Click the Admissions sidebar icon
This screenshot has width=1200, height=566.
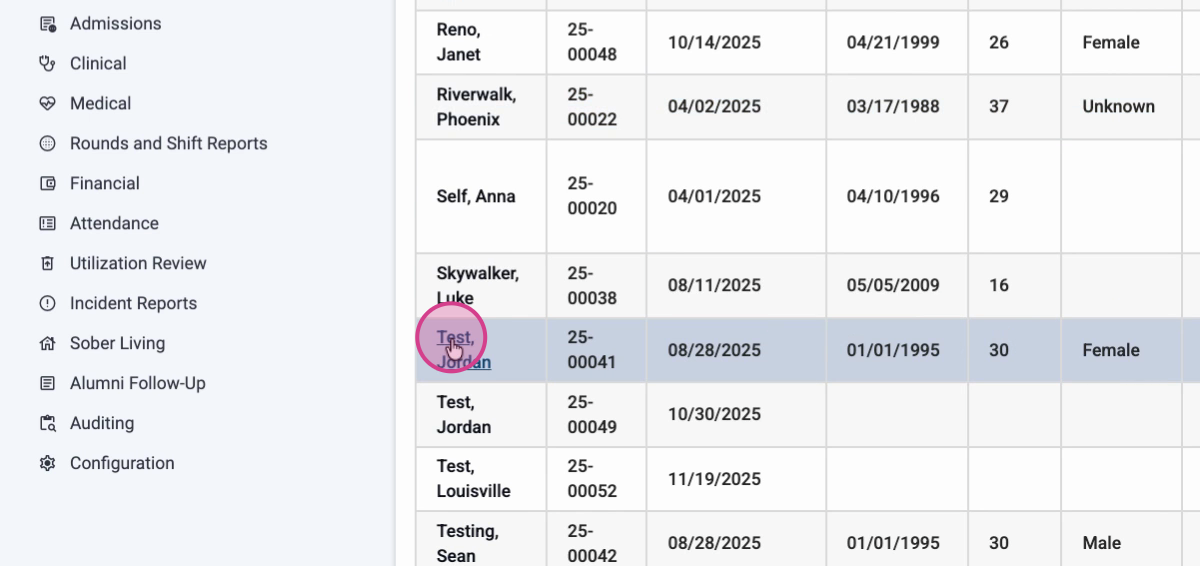point(47,24)
